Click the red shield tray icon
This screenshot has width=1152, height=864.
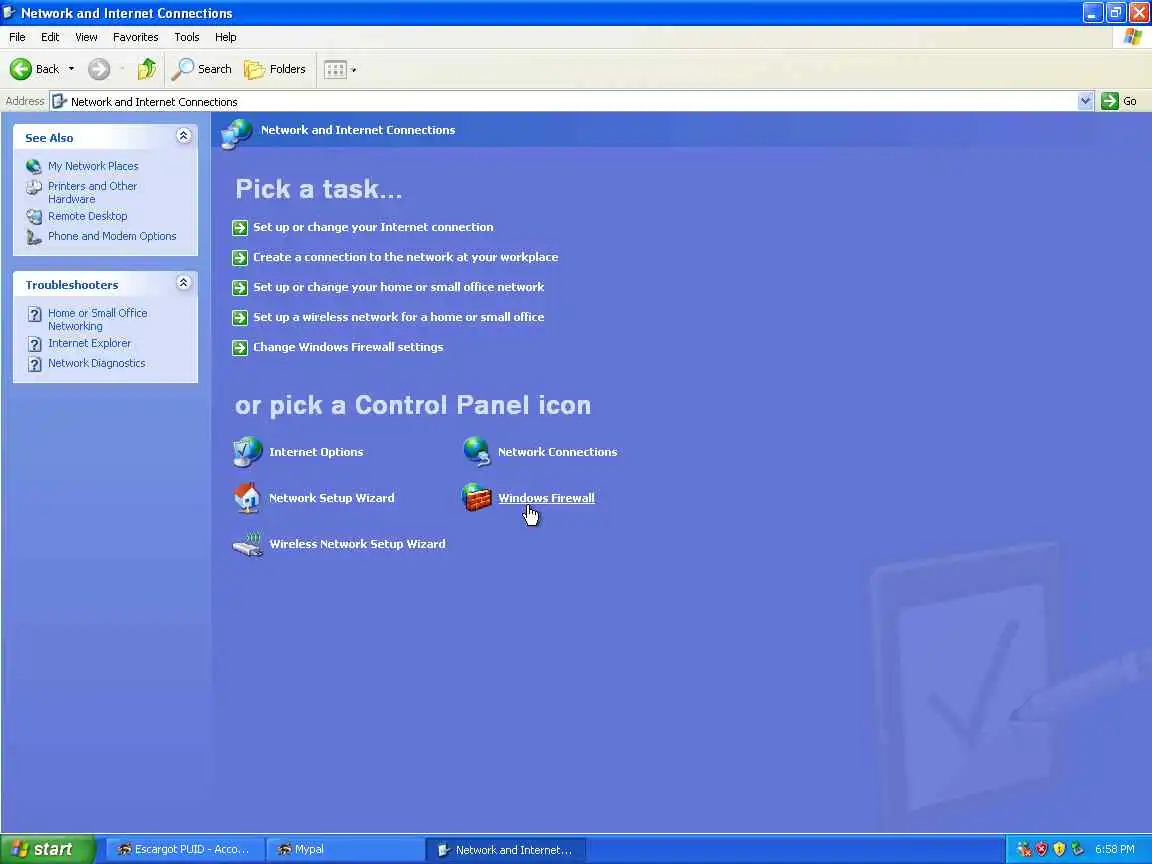1041,849
